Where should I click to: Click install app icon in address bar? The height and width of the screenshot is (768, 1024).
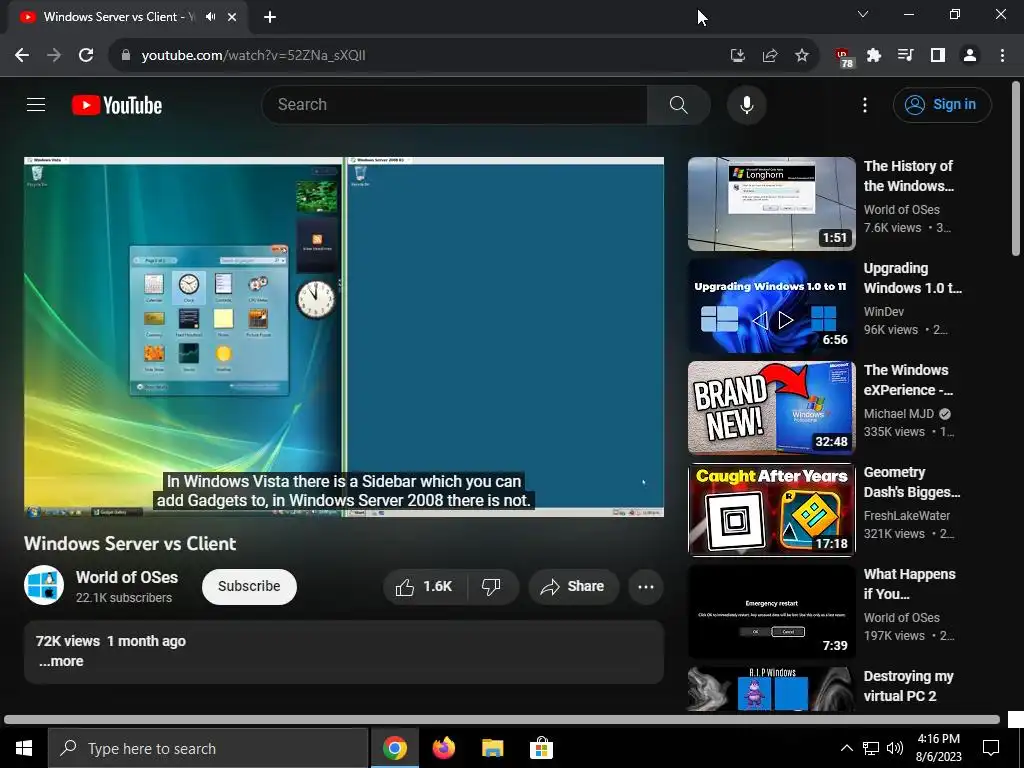pyautogui.click(x=737, y=56)
